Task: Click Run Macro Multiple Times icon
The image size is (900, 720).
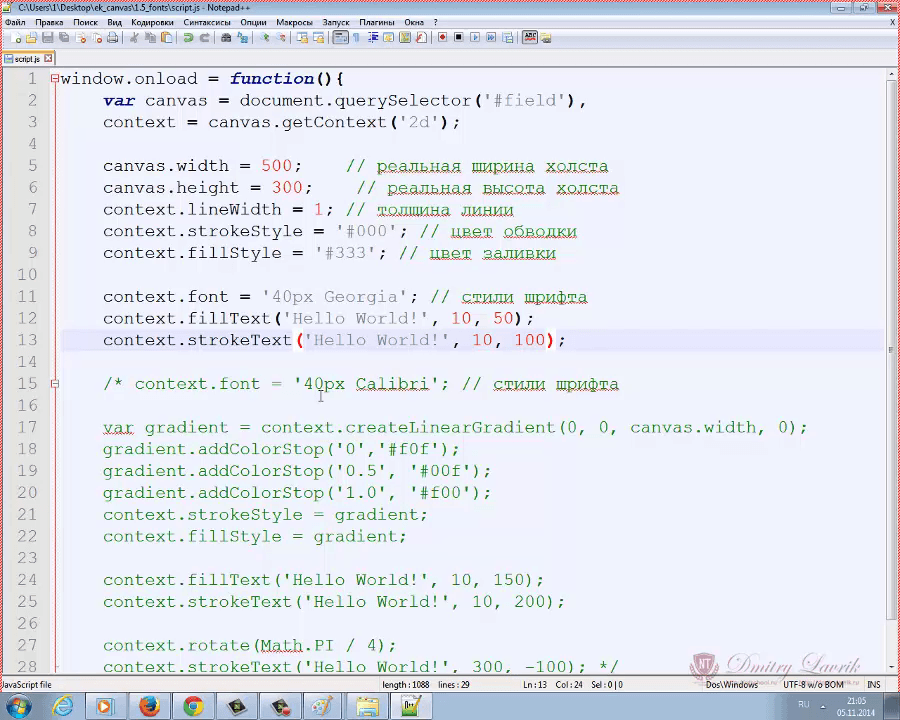Action: pyautogui.click(x=491, y=38)
